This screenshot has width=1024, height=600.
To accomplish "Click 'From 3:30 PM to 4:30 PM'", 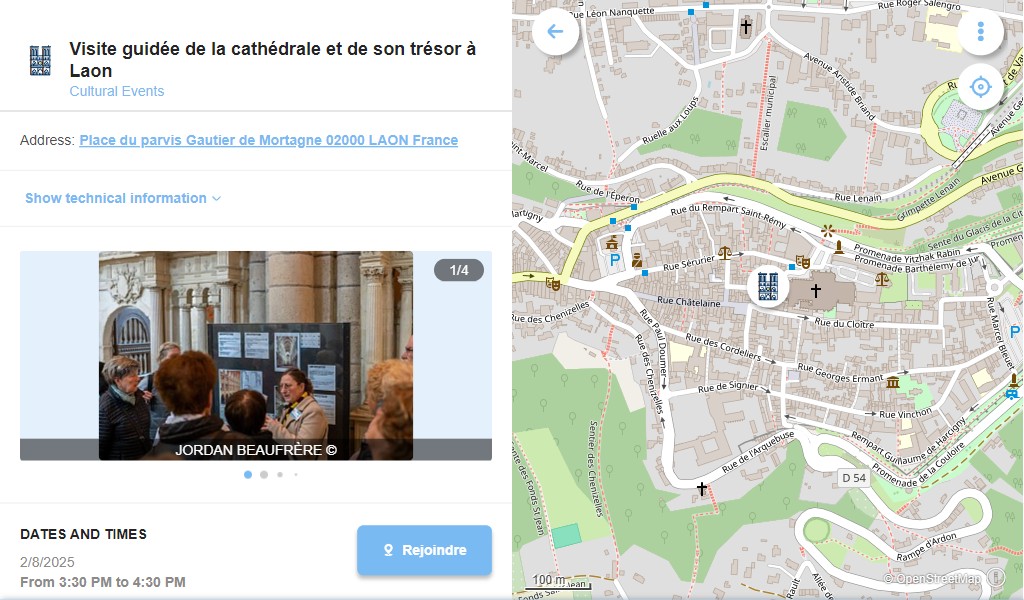I will point(103,582).
